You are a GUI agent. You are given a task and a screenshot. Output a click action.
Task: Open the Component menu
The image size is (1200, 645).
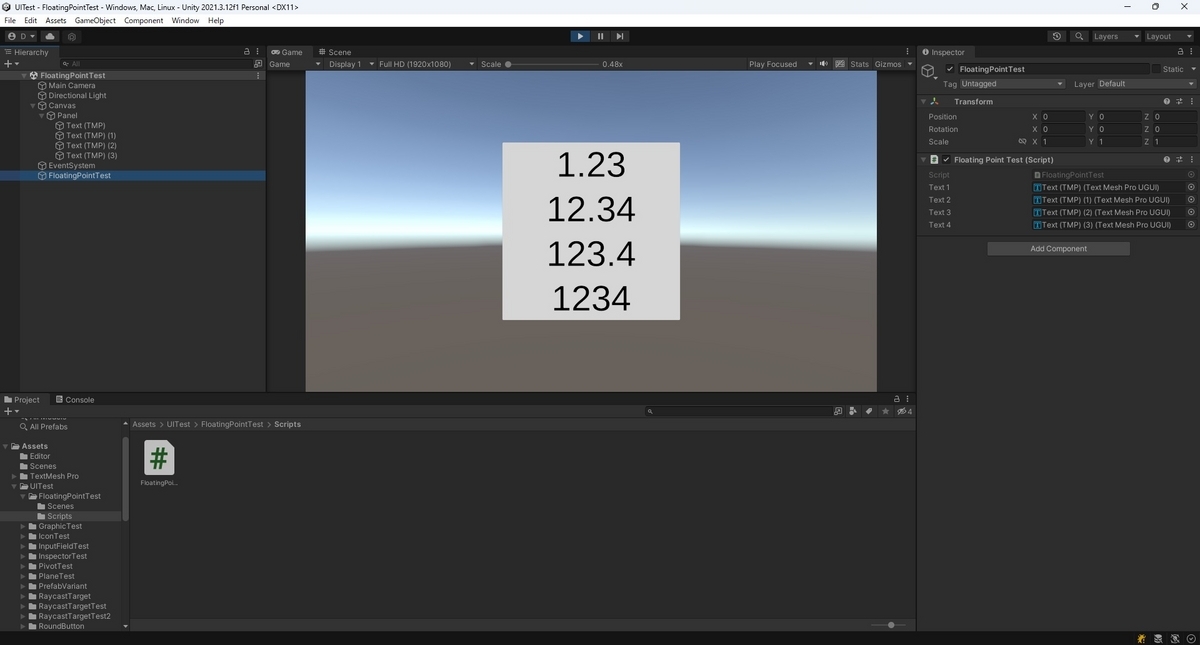click(x=143, y=20)
